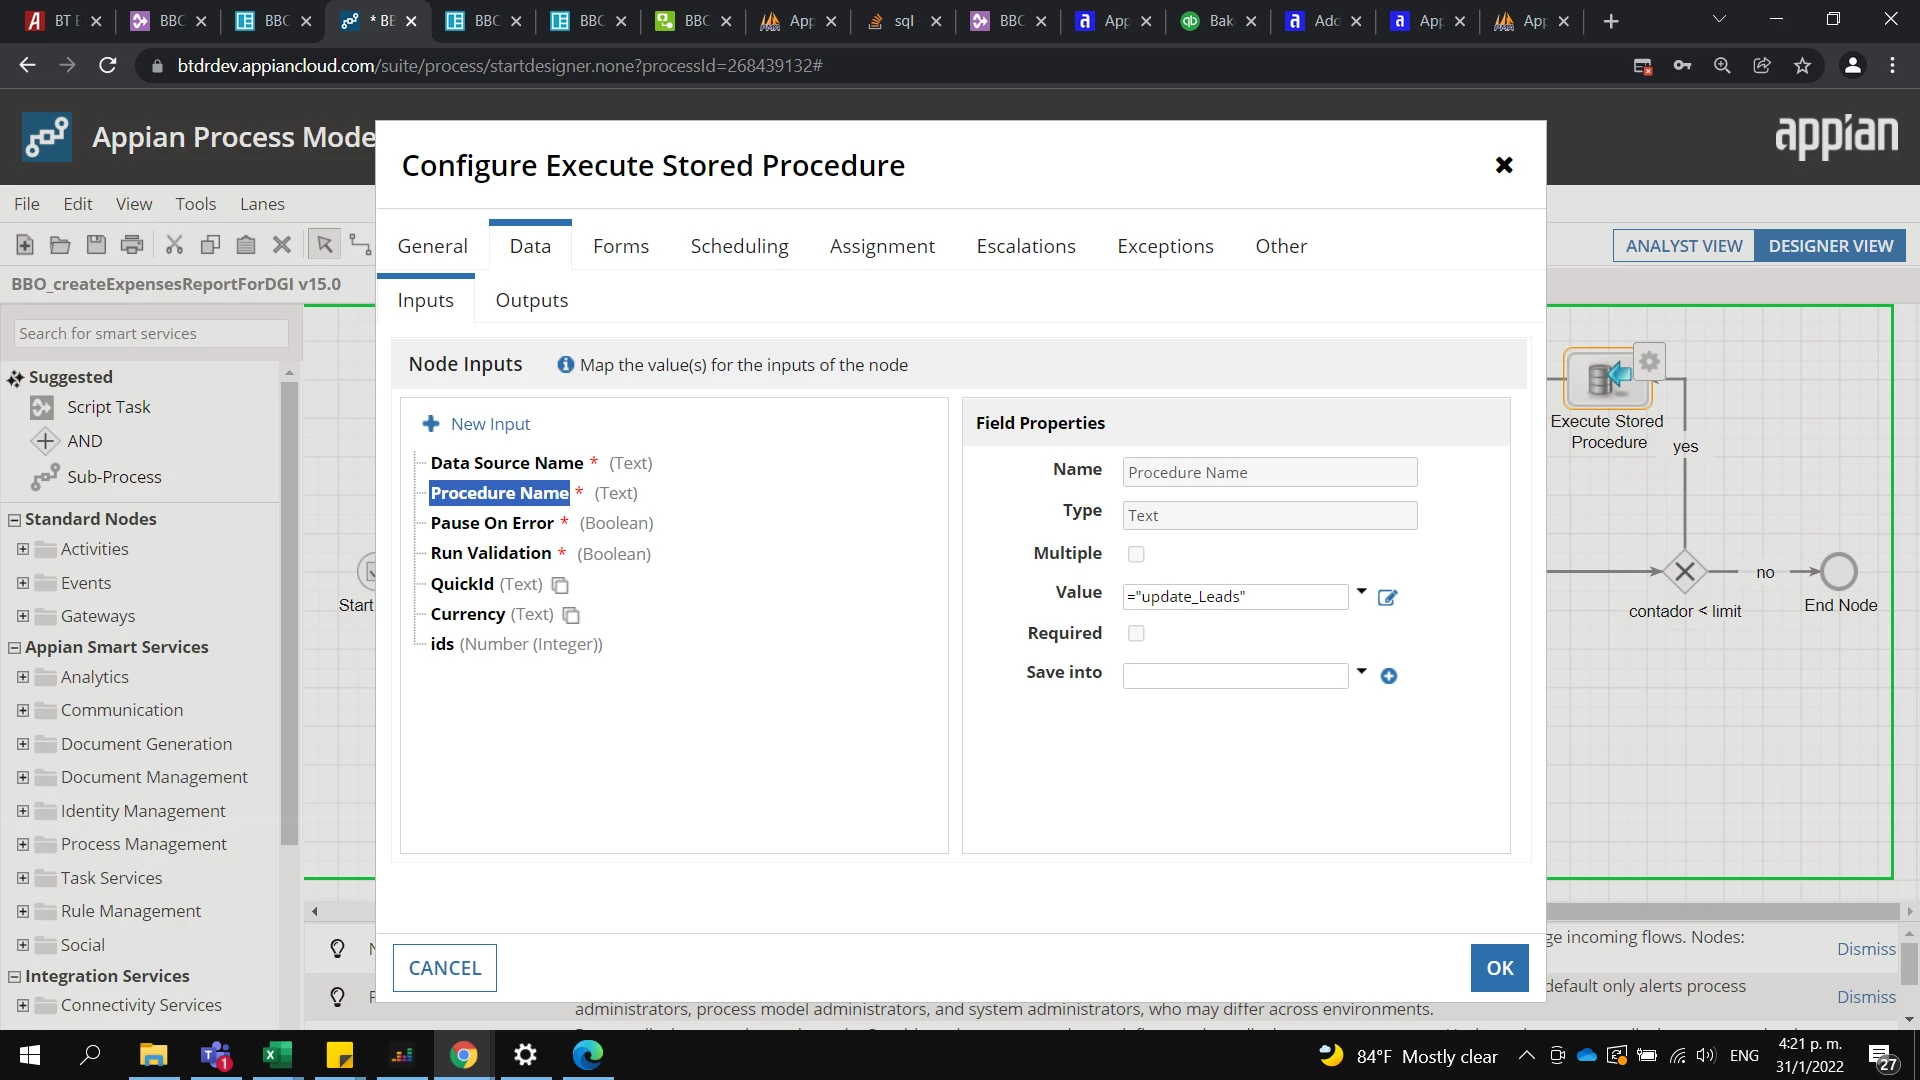Bookmark this page with the star icon
1920x1080 pixels.
(x=1802, y=66)
